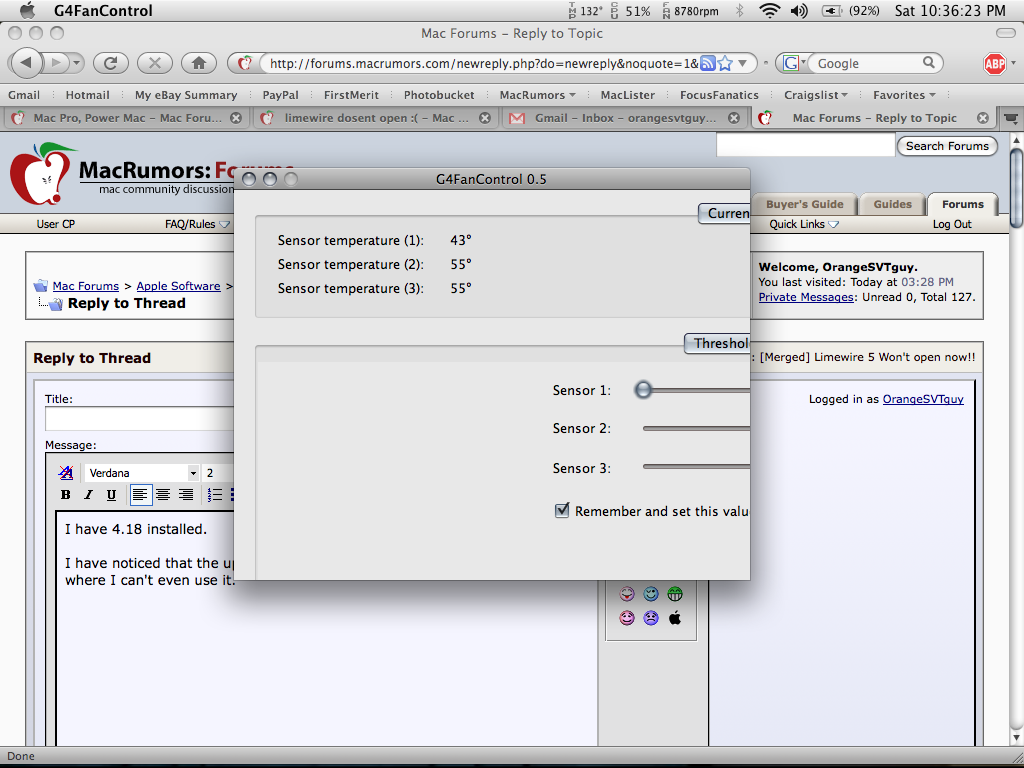Click the volume speaker icon
The width and height of the screenshot is (1024, 768).
(799, 10)
